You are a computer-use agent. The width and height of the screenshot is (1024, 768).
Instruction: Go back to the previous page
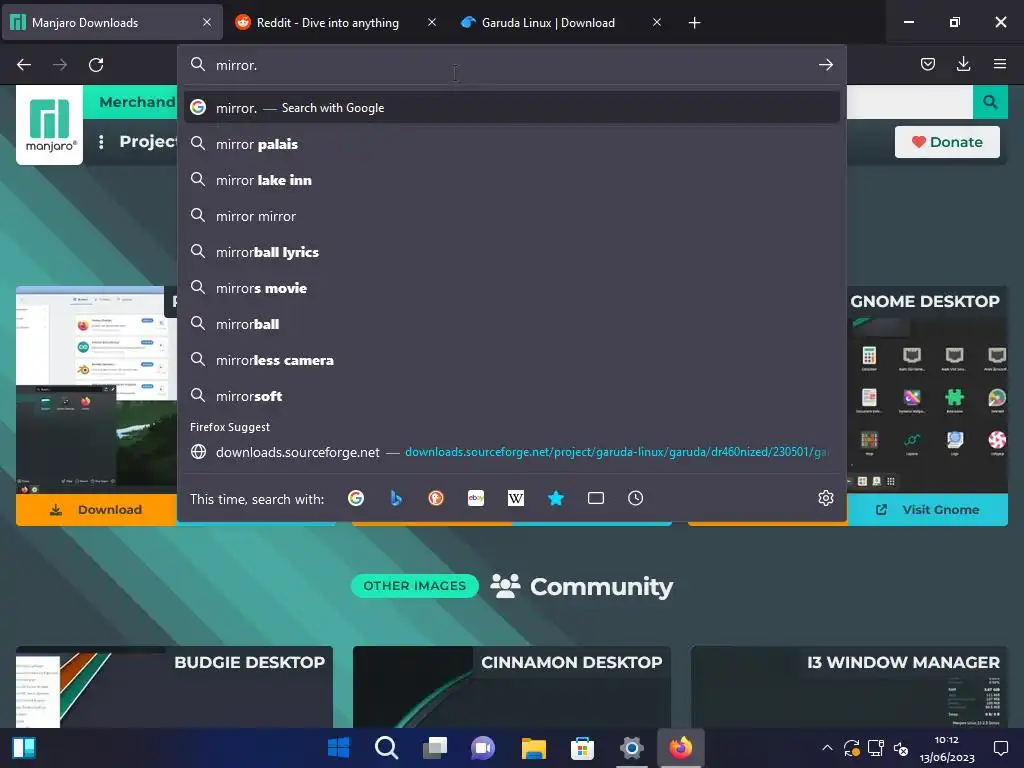tap(24, 65)
